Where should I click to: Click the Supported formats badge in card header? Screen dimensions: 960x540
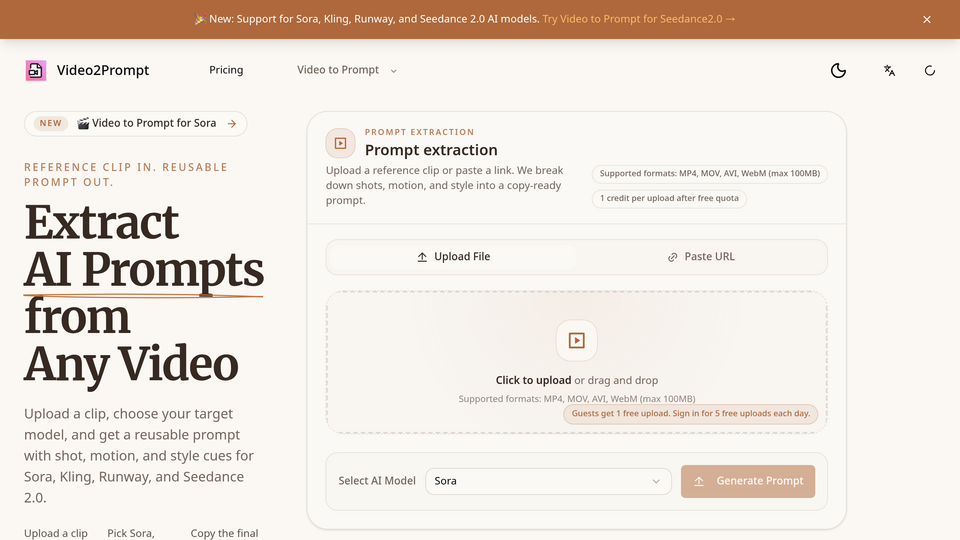pyautogui.click(x=710, y=174)
